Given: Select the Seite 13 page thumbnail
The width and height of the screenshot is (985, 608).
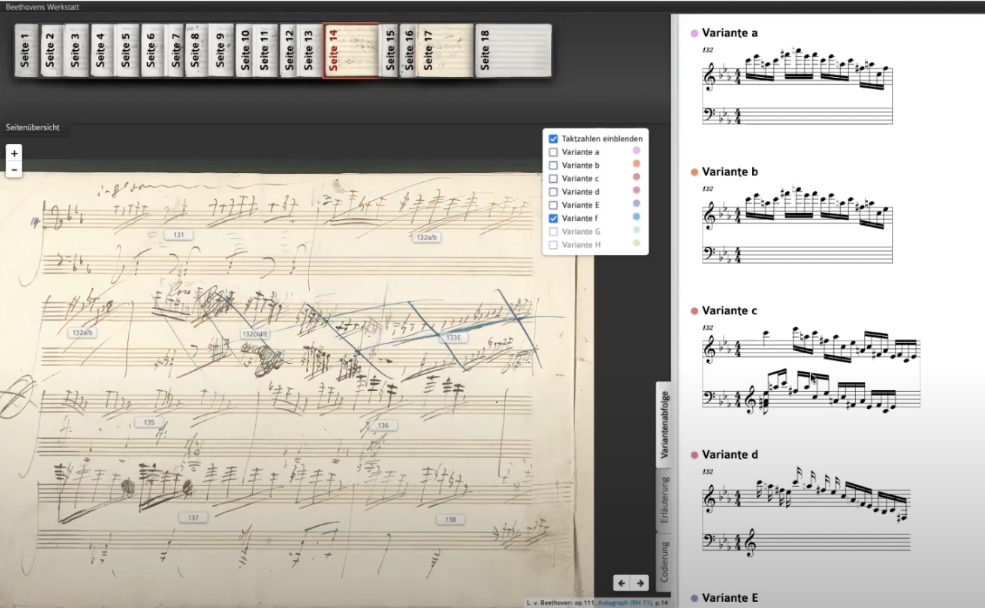Looking at the screenshot, I should pos(309,51).
